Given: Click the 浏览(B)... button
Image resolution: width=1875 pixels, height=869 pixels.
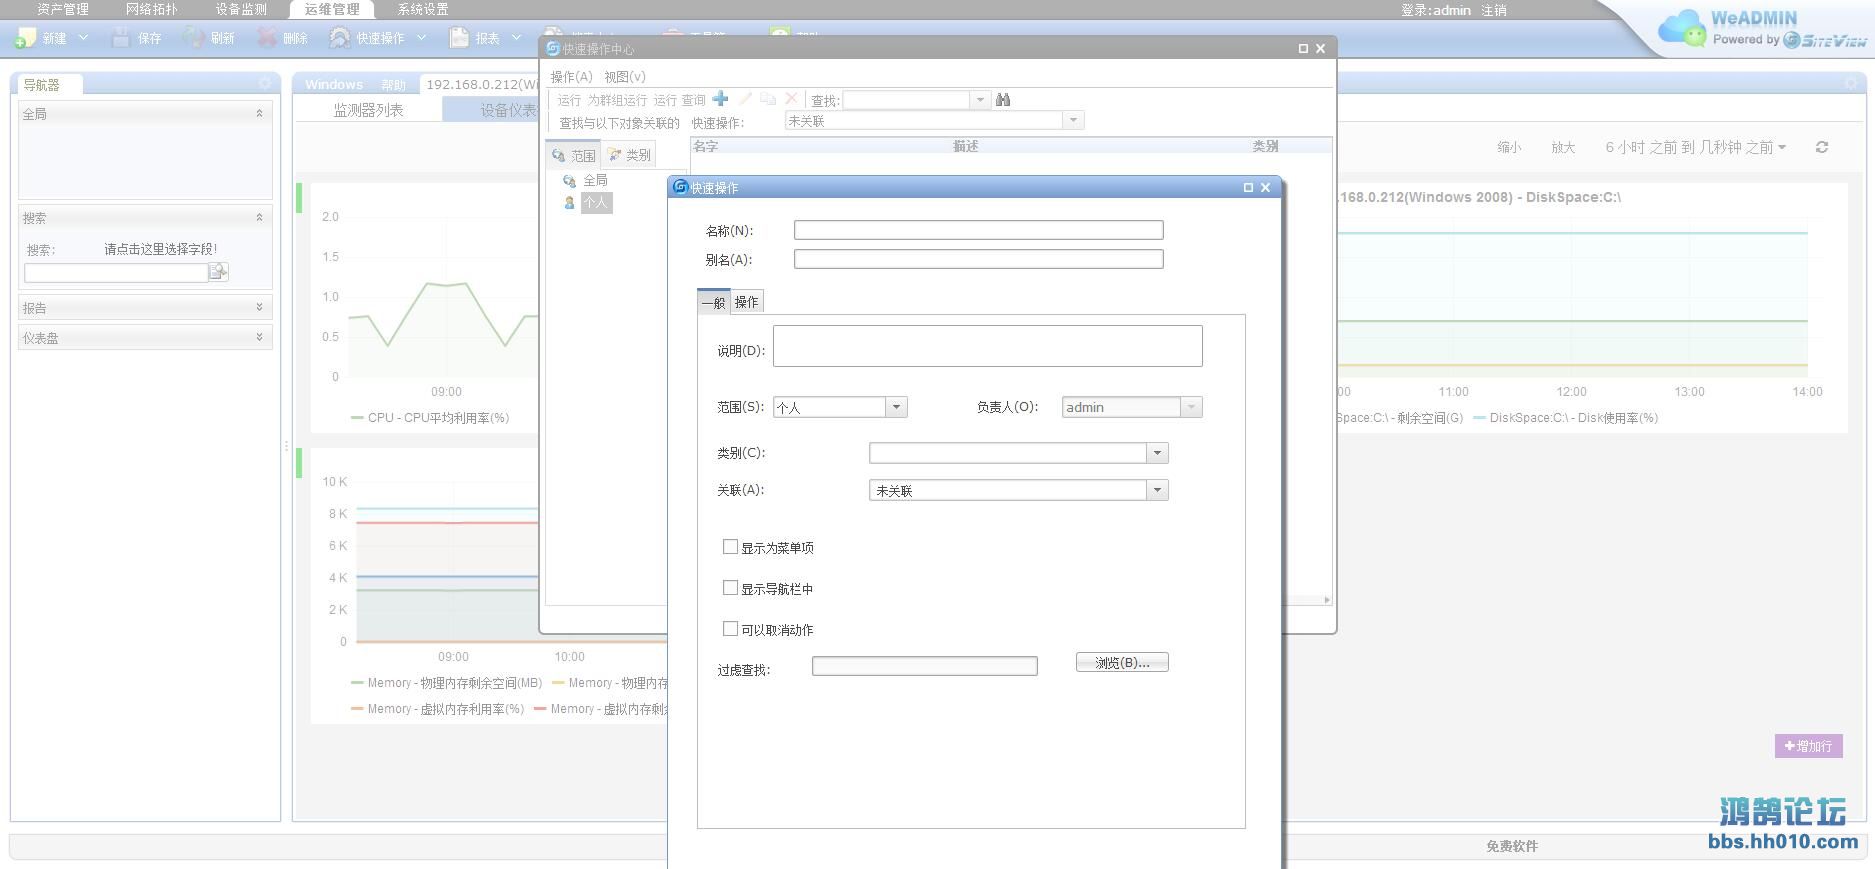Looking at the screenshot, I should (x=1122, y=662).
